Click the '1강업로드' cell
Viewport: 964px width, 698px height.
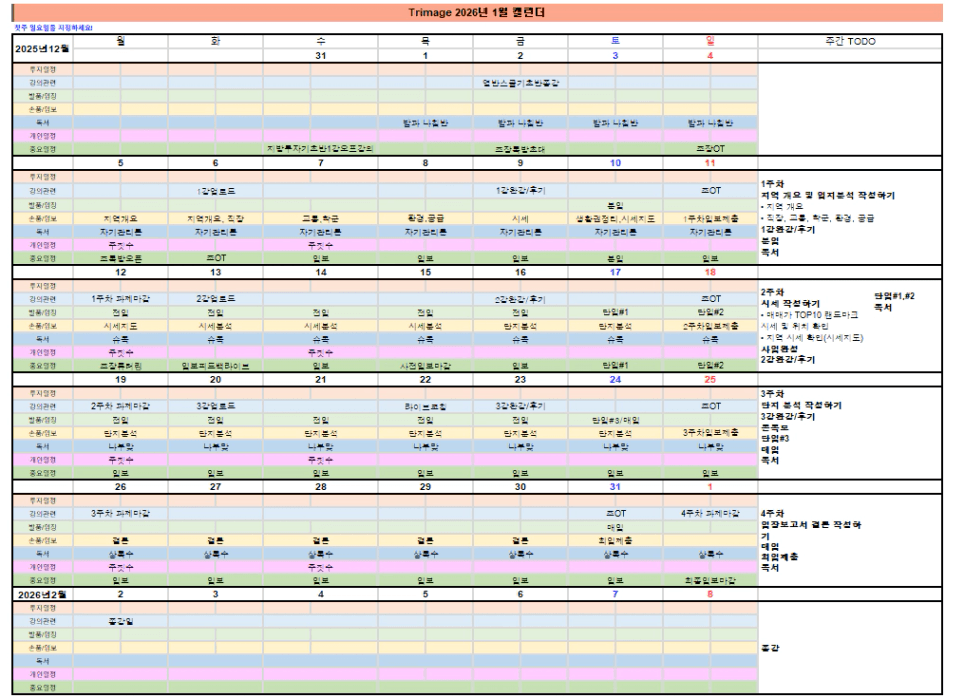tap(215, 191)
